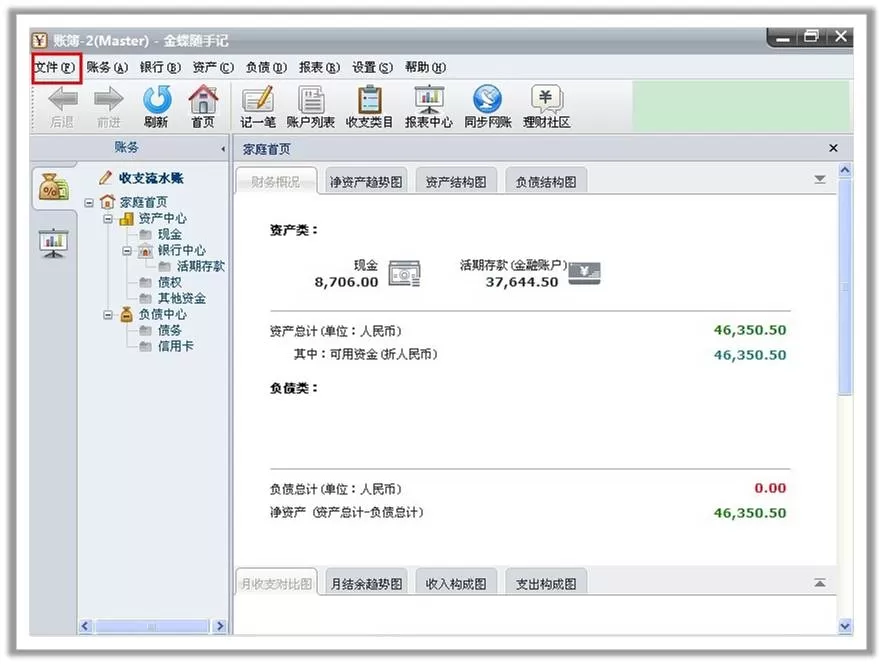Open the 设置 menu
Image resolution: width=883 pixels, height=664 pixels.
tap(372, 68)
